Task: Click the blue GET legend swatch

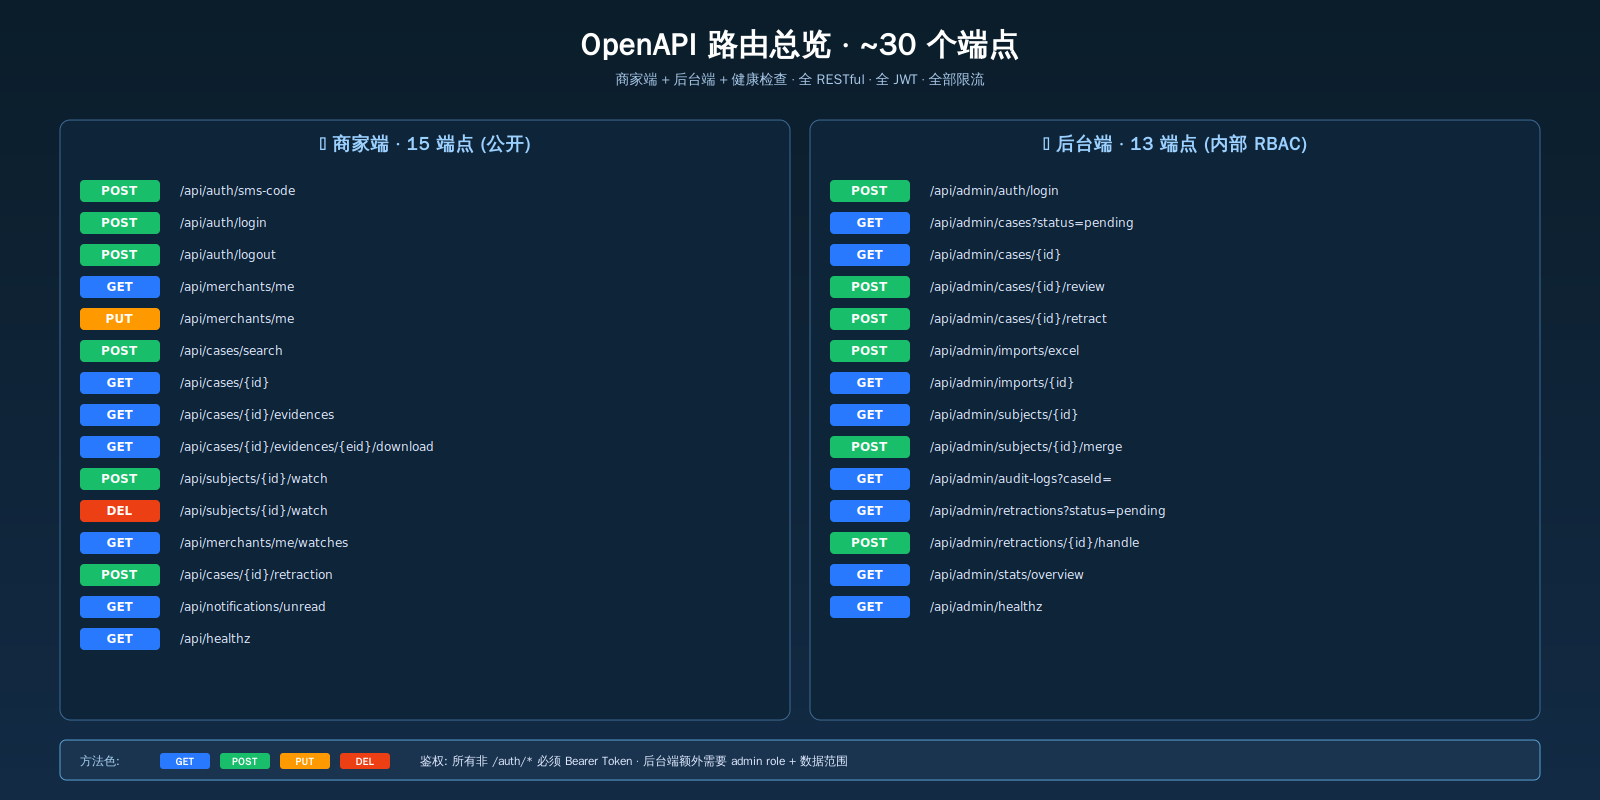Action: (x=185, y=761)
